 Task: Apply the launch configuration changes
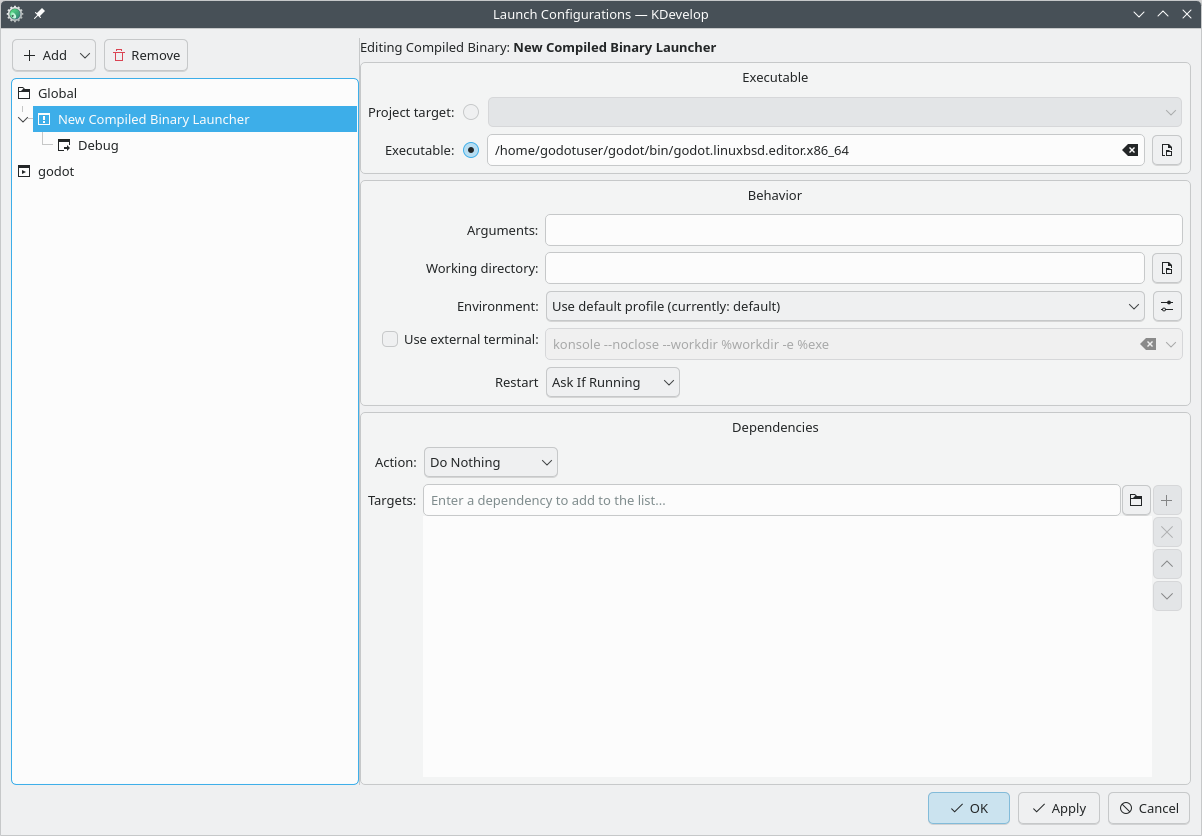pos(1058,808)
